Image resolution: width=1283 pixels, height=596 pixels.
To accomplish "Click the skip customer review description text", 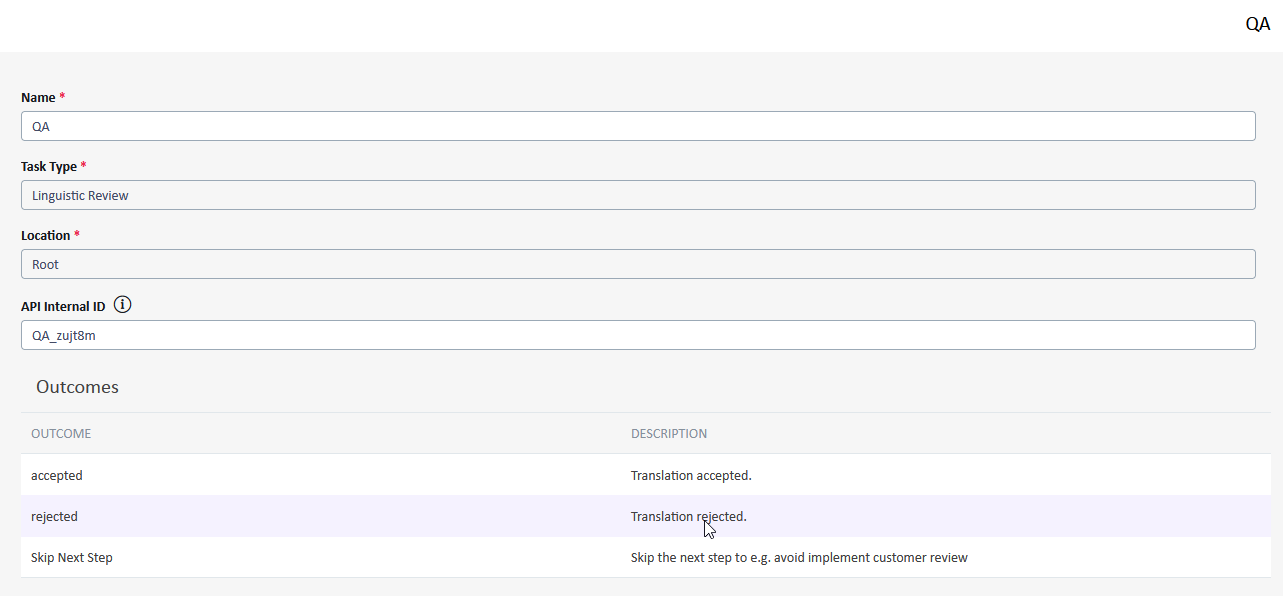I will coord(798,557).
